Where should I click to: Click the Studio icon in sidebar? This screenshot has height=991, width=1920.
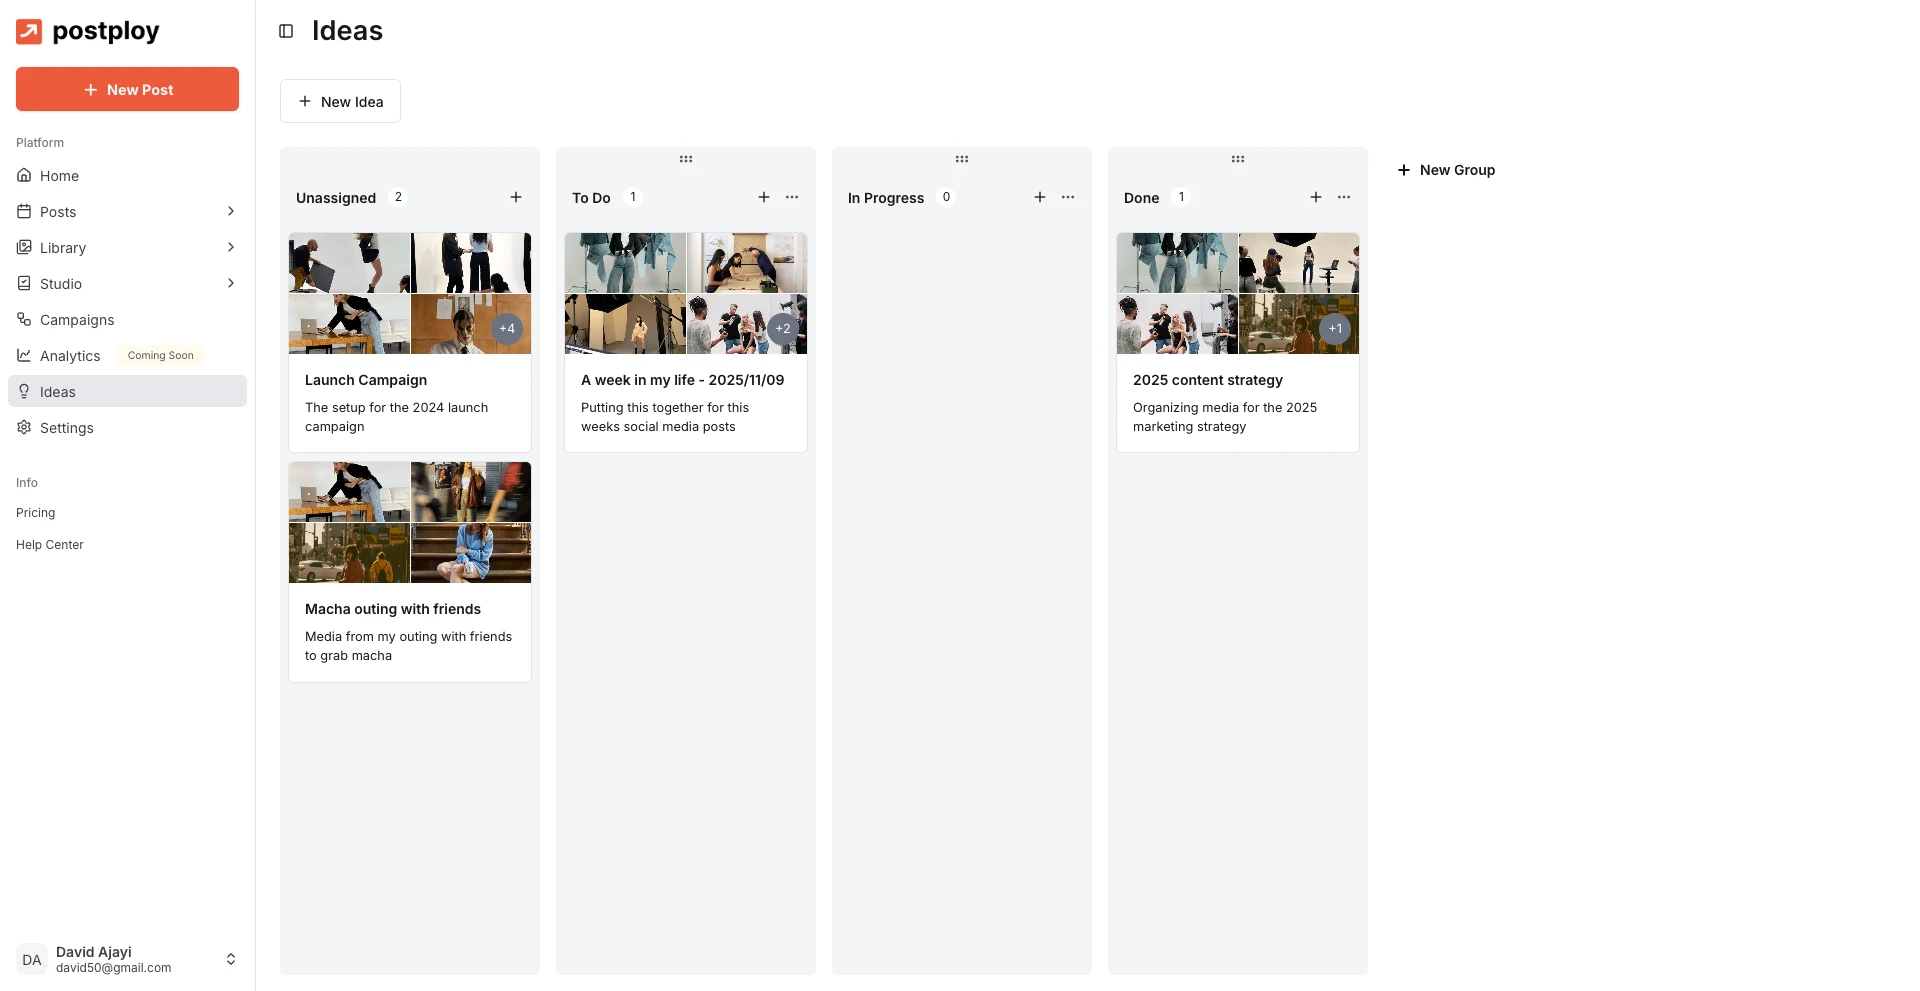[24, 283]
